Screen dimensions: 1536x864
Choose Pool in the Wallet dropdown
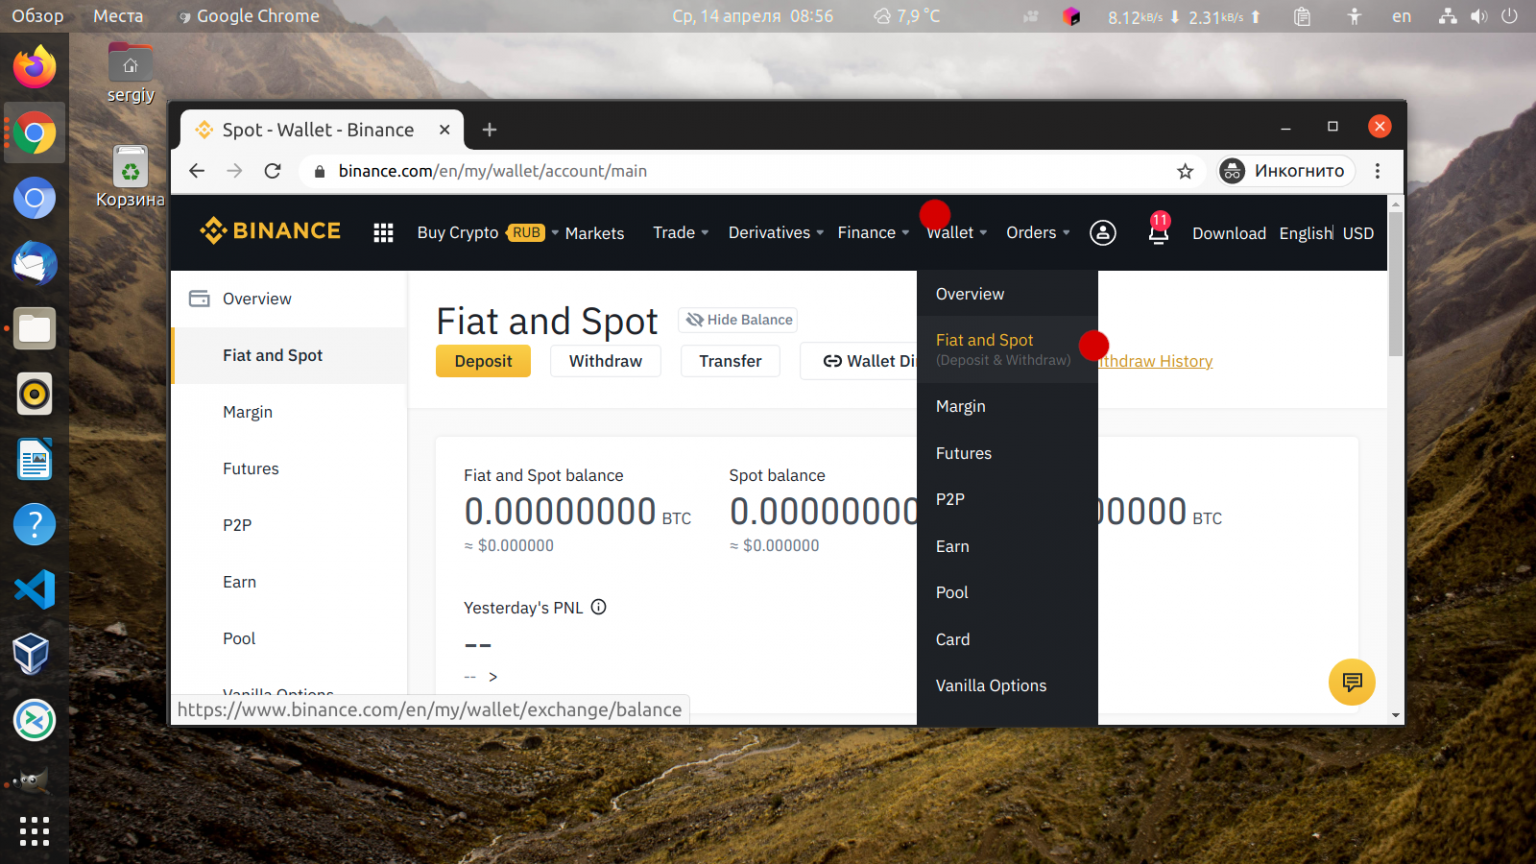[1007, 592]
